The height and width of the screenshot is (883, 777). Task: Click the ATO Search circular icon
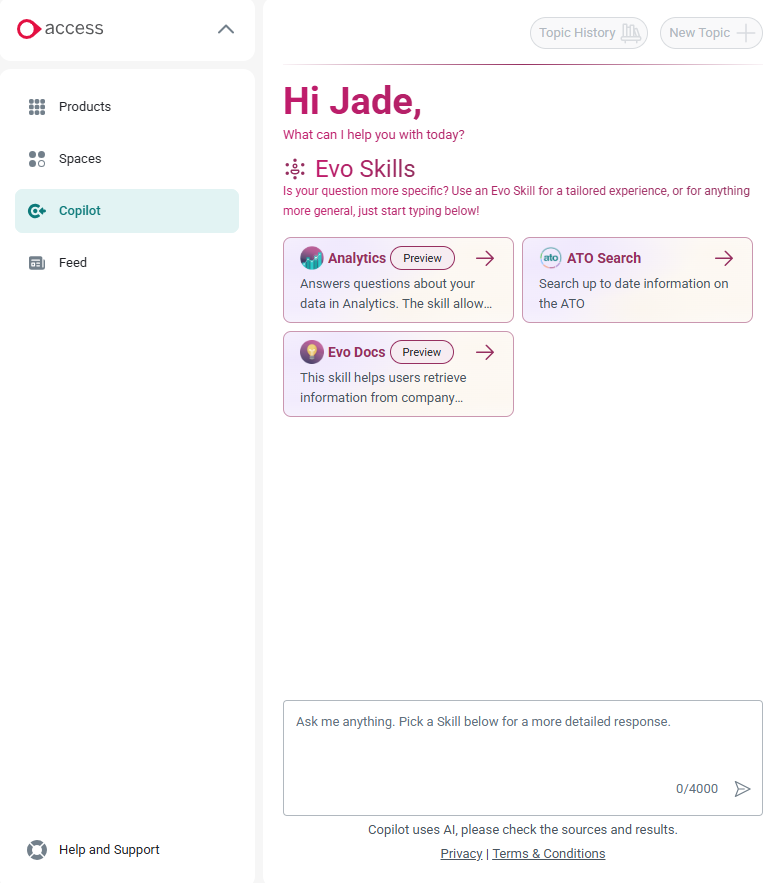551,257
